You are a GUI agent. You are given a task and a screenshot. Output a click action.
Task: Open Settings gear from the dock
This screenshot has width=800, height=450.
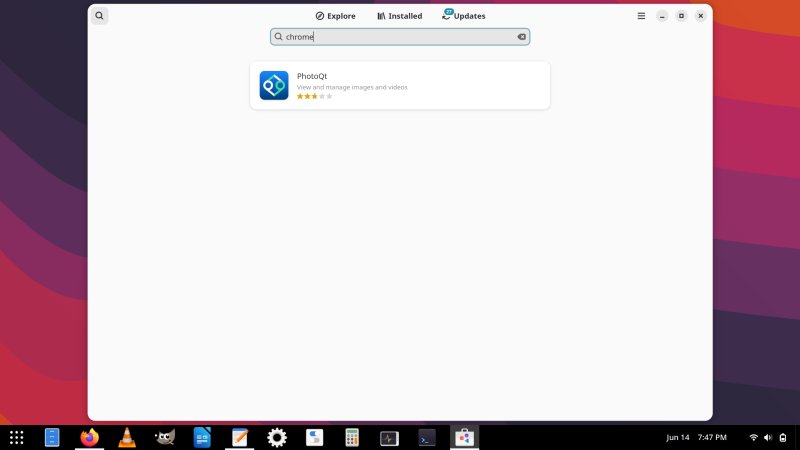click(x=277, y=437)
